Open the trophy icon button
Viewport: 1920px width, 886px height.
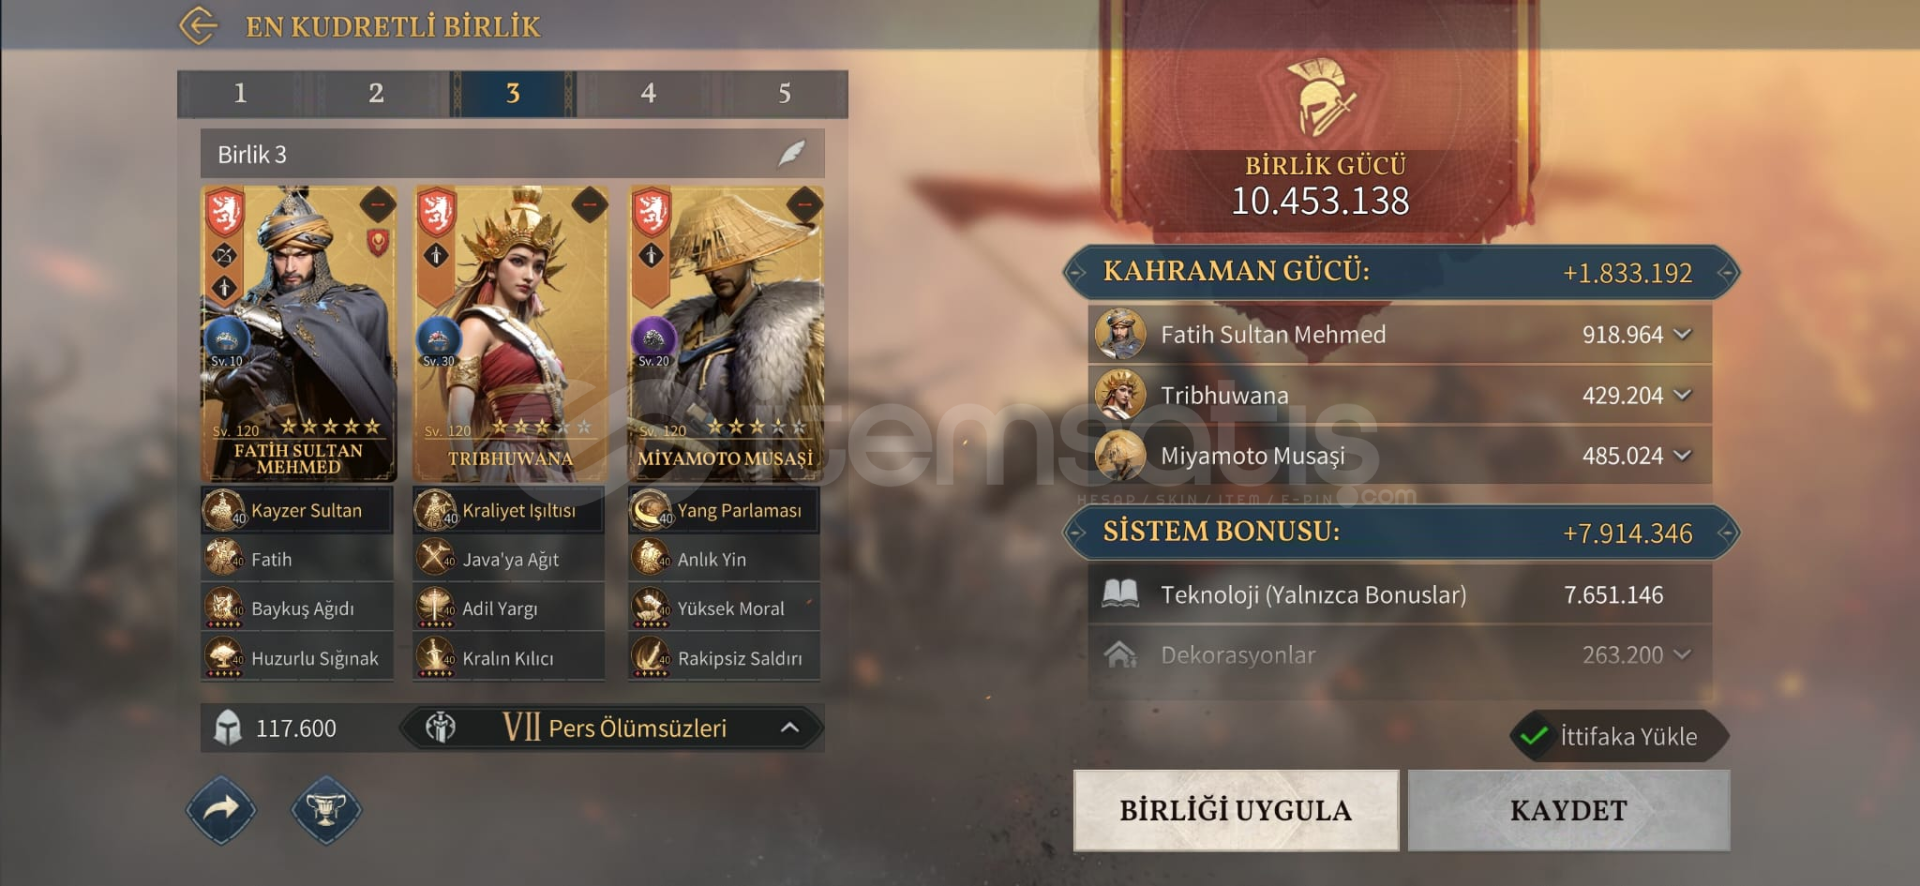326,809
